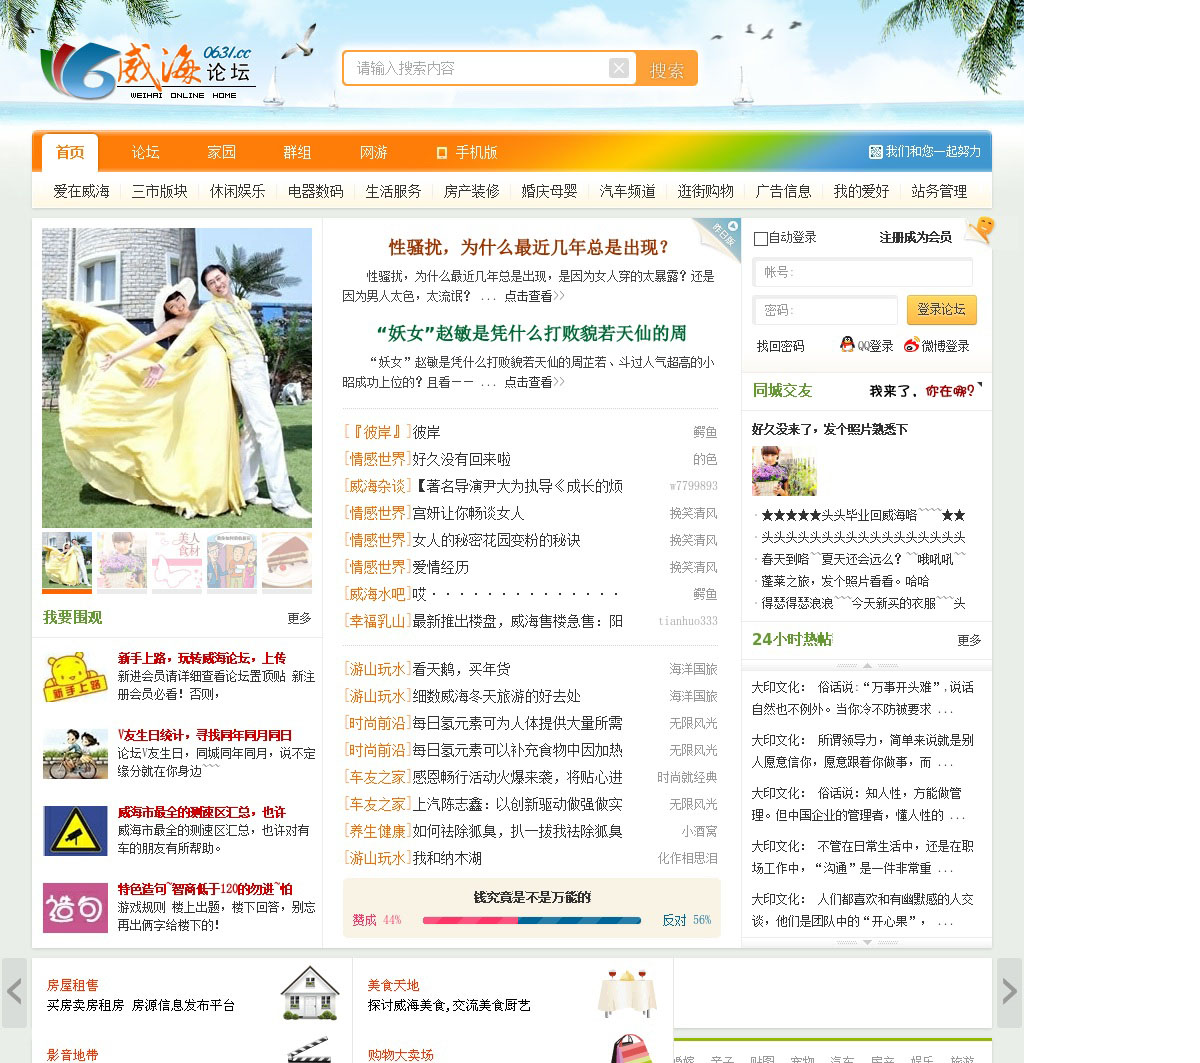Open 更多 next to 我要围观
The image size is (1200, 1063).
tap(299, 618)
